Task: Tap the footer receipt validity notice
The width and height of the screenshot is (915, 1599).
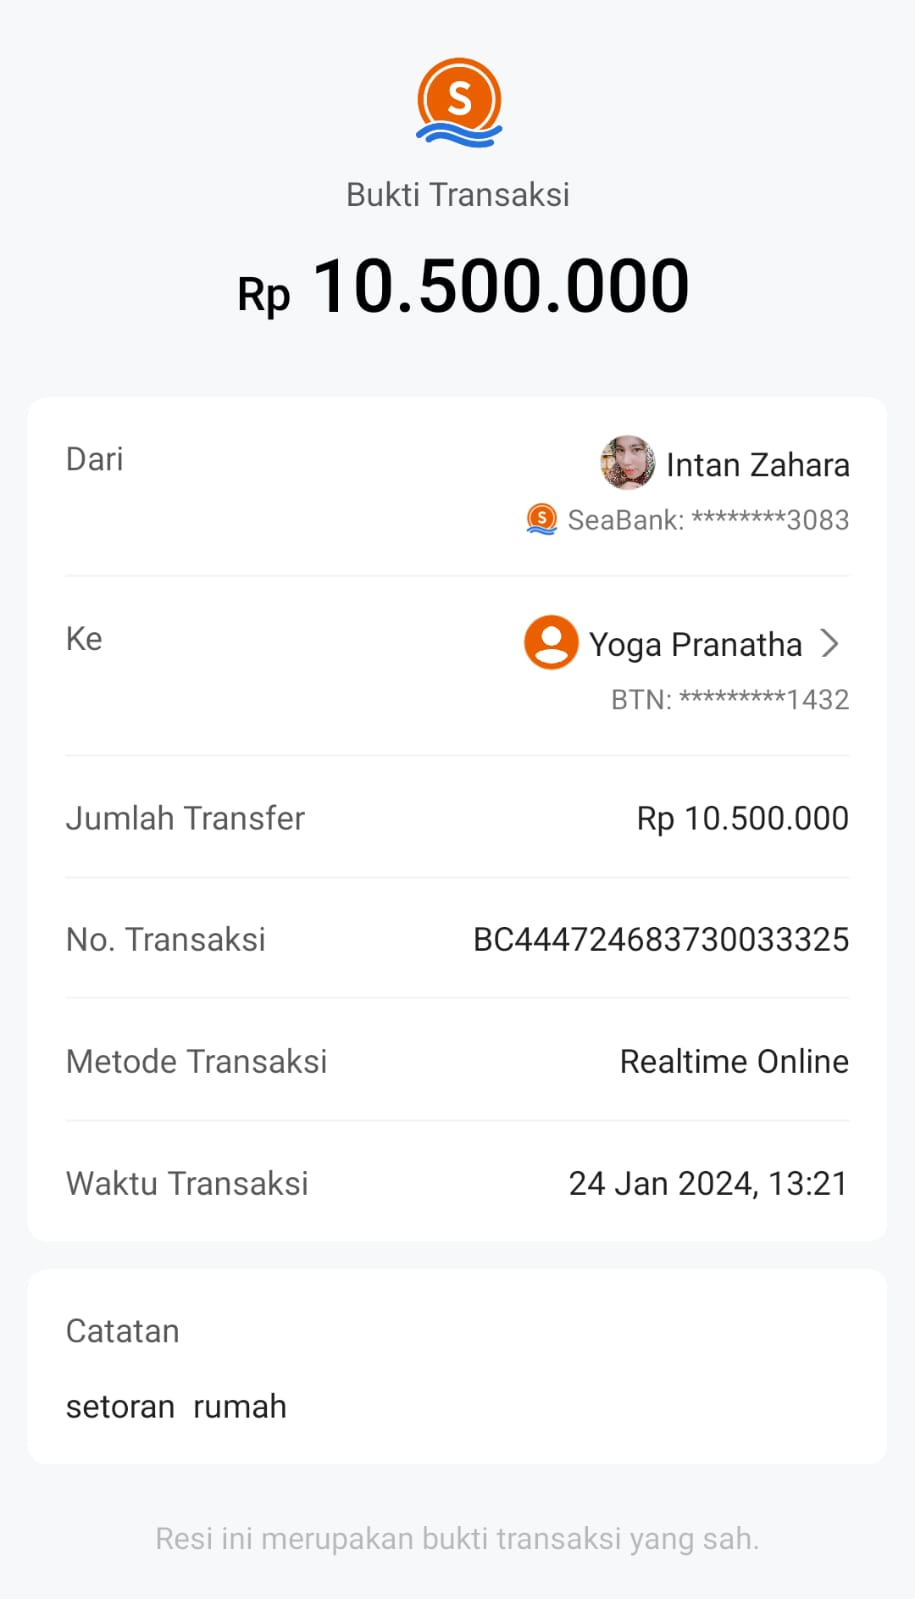Action: pos(457,1539)
